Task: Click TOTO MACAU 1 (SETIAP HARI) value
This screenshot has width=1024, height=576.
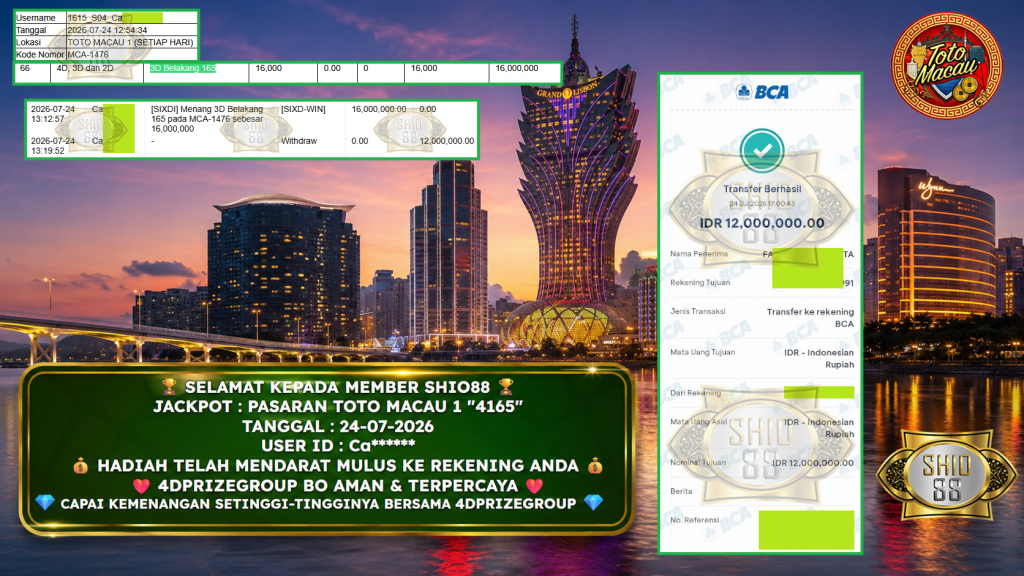Action: click(131, 42)
